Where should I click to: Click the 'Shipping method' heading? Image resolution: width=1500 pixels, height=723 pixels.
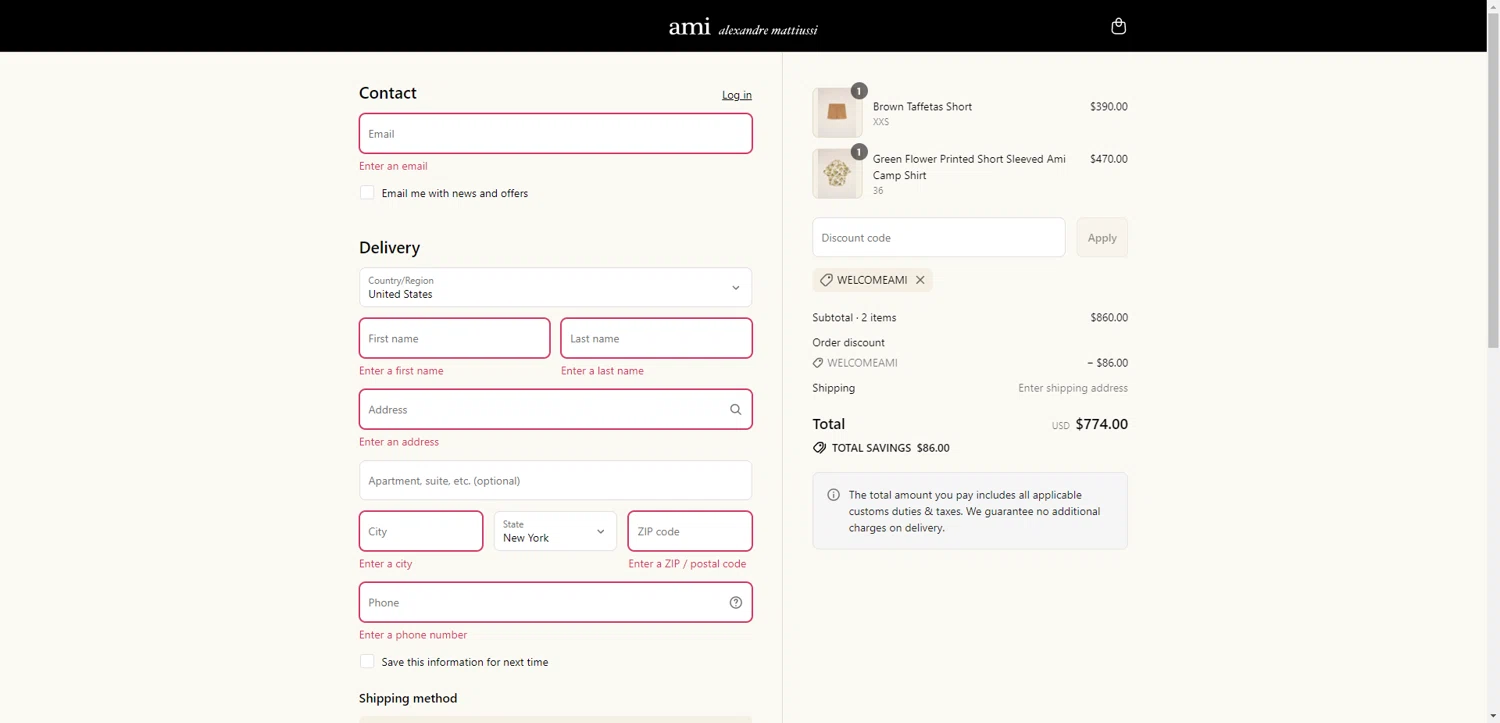tap(408, 698)
